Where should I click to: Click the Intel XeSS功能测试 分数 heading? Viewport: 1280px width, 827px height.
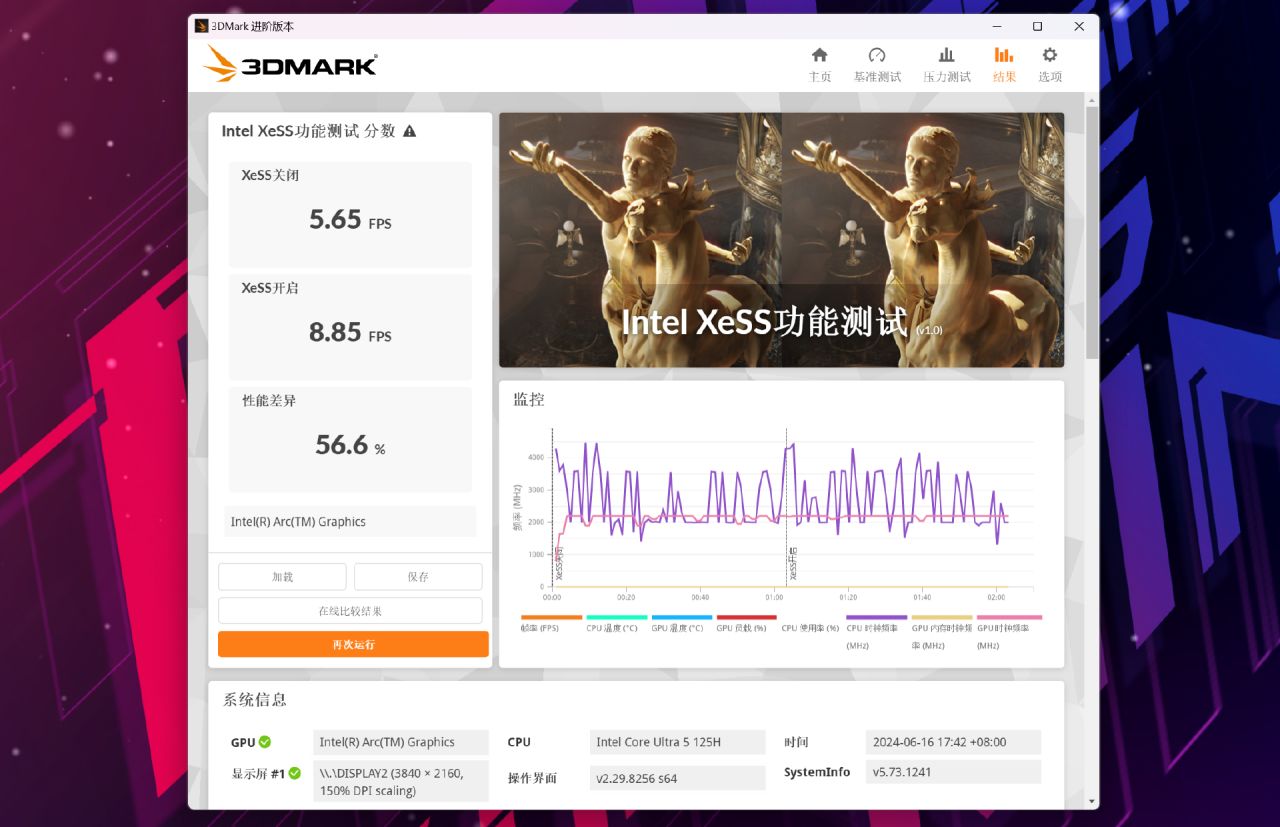click(x=308, y=131)
